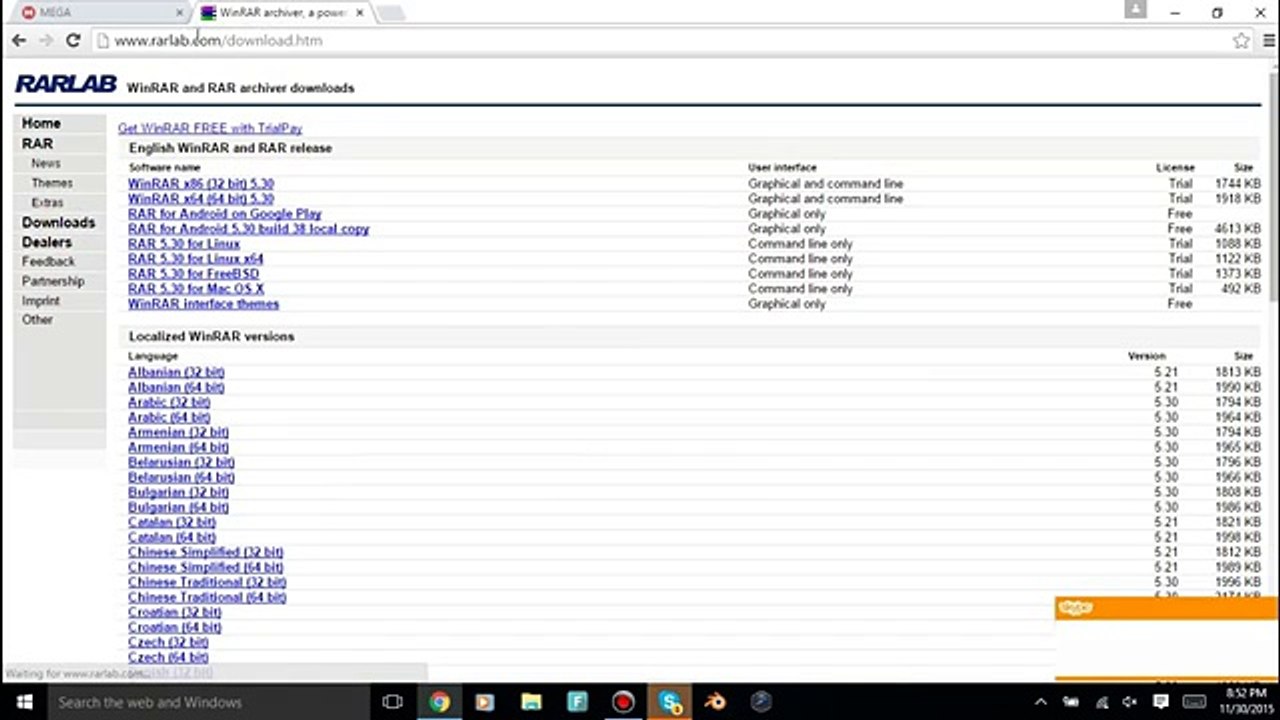The image size is (1280, 720).
Task: Download Belarusian (64 bit) WinRAR
Action: click(181, 477)
